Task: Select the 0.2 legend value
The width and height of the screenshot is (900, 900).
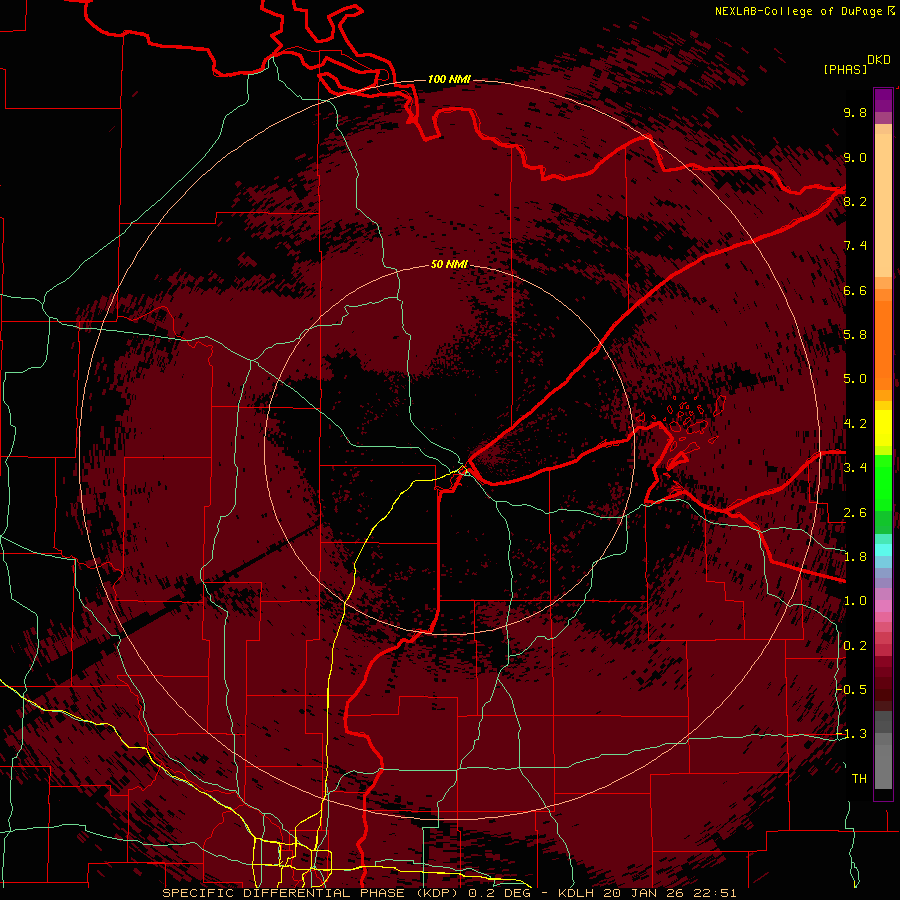Action: coord(855,646)
